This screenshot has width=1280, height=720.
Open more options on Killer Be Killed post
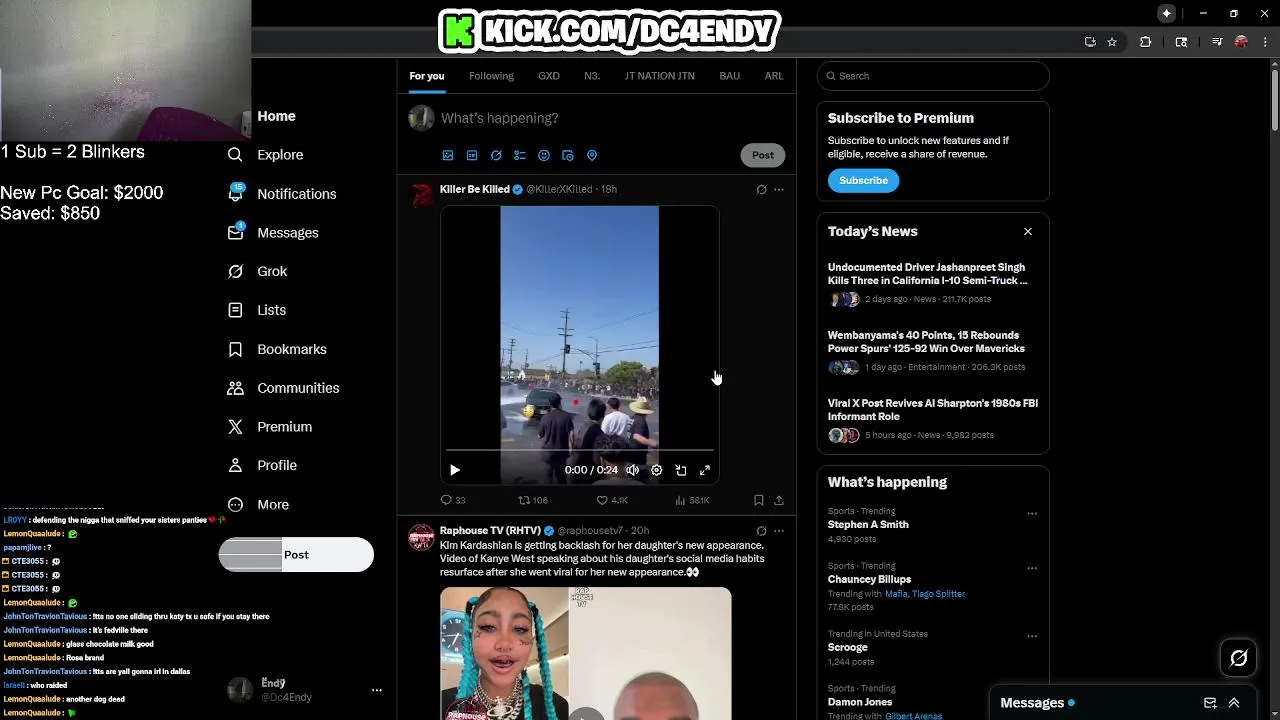[x=779, y=189]
